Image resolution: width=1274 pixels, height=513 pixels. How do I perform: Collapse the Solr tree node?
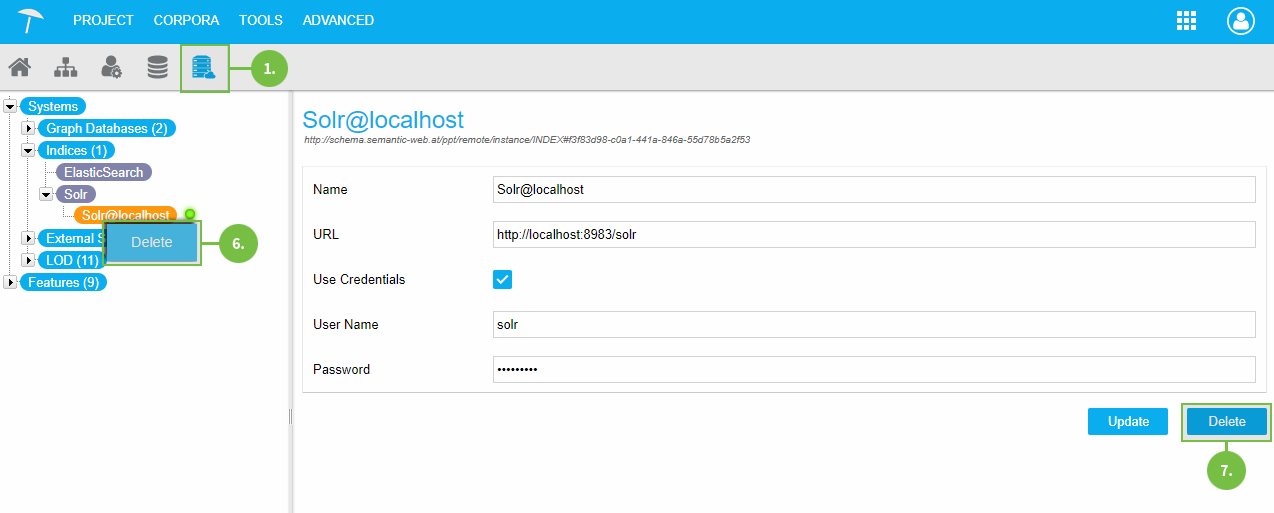coord(46,194)
